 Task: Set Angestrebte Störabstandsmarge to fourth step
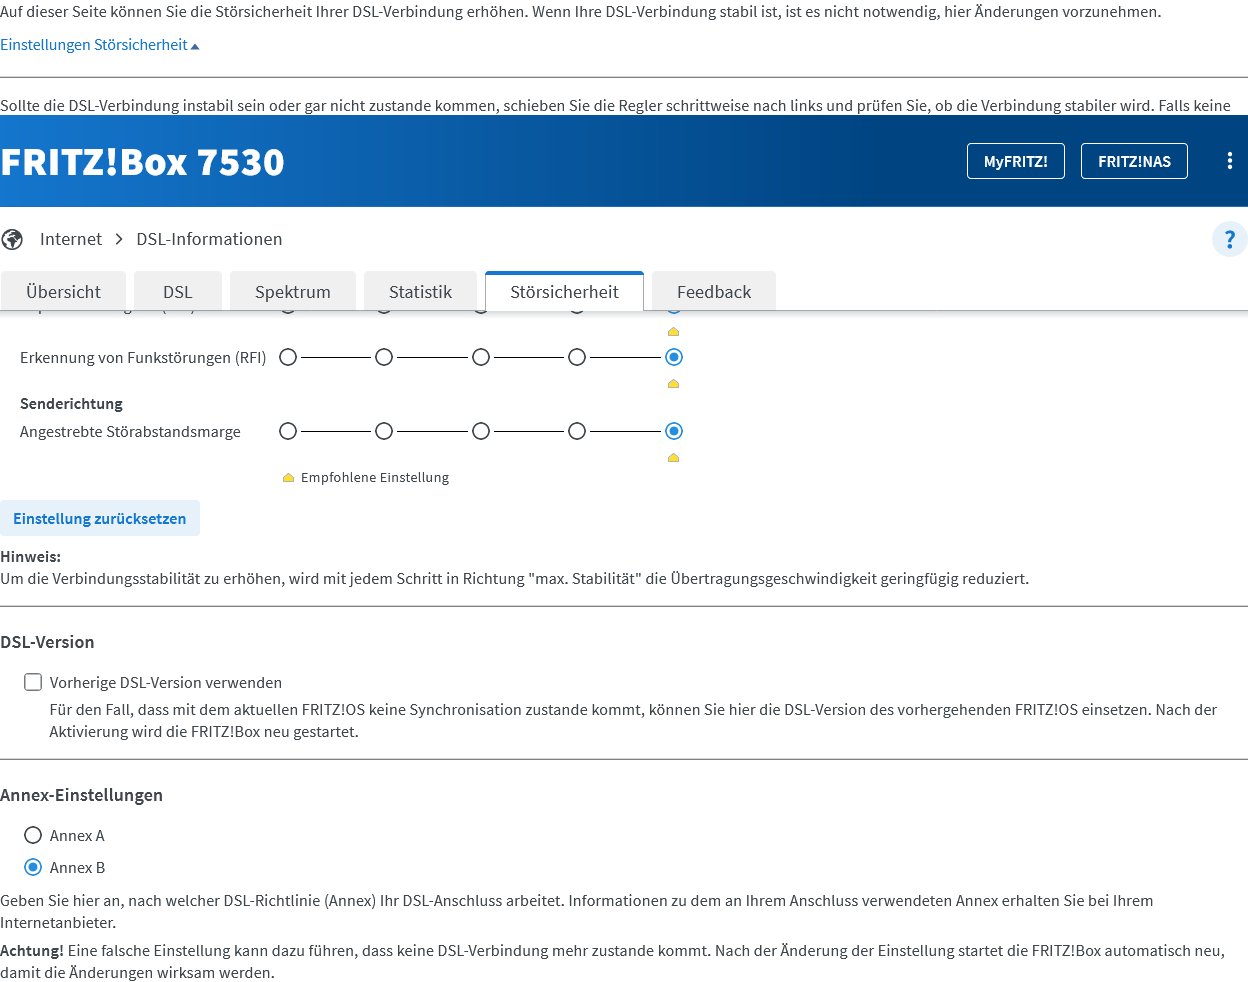tap(577, 431)
